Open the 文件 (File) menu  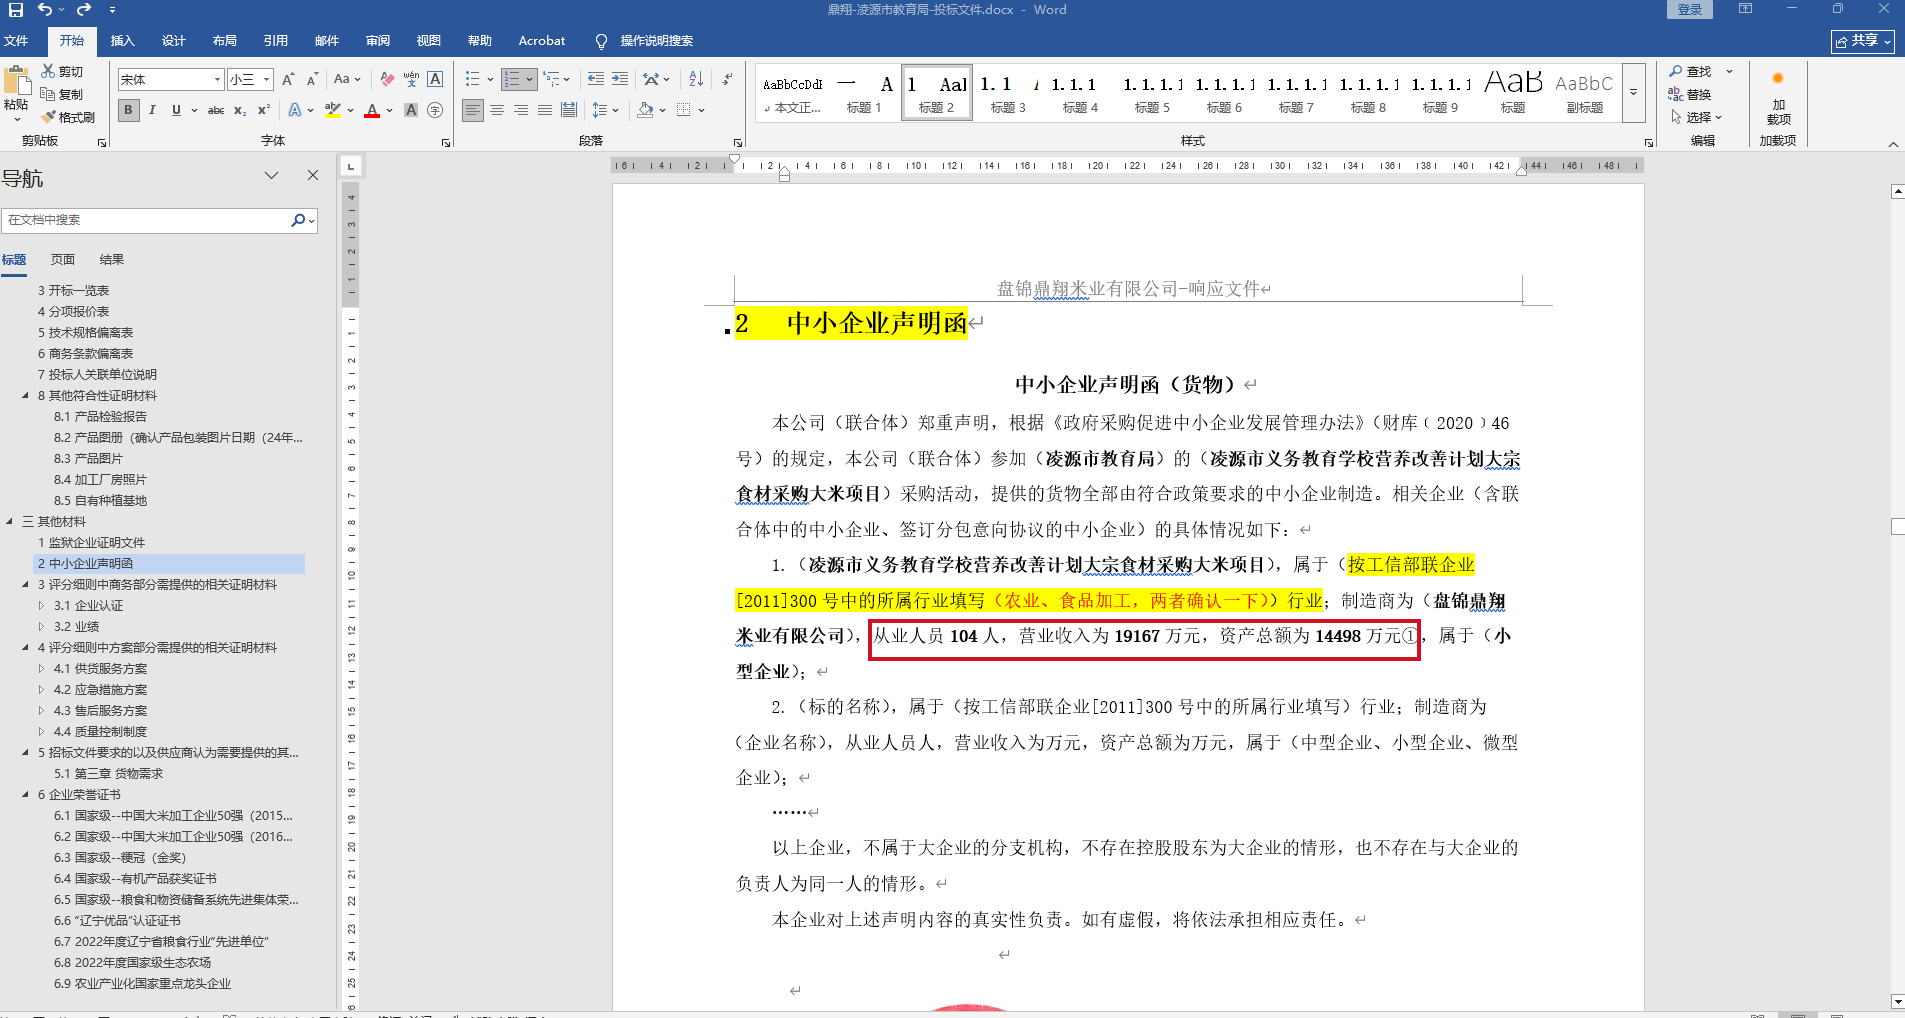[x=16, y=41]
